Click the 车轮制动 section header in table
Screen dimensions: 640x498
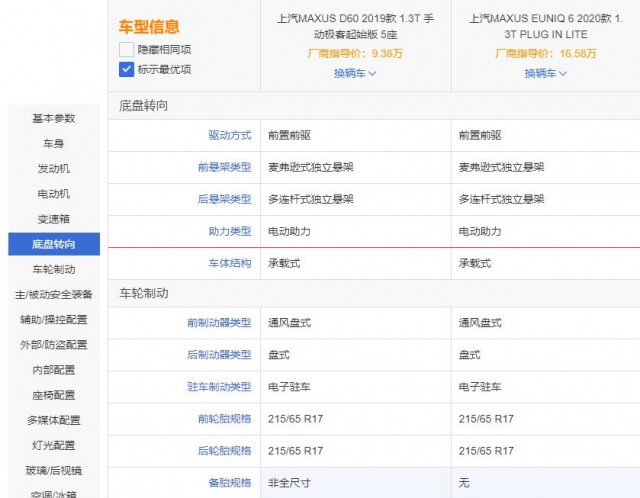click(x=143, y=293)
